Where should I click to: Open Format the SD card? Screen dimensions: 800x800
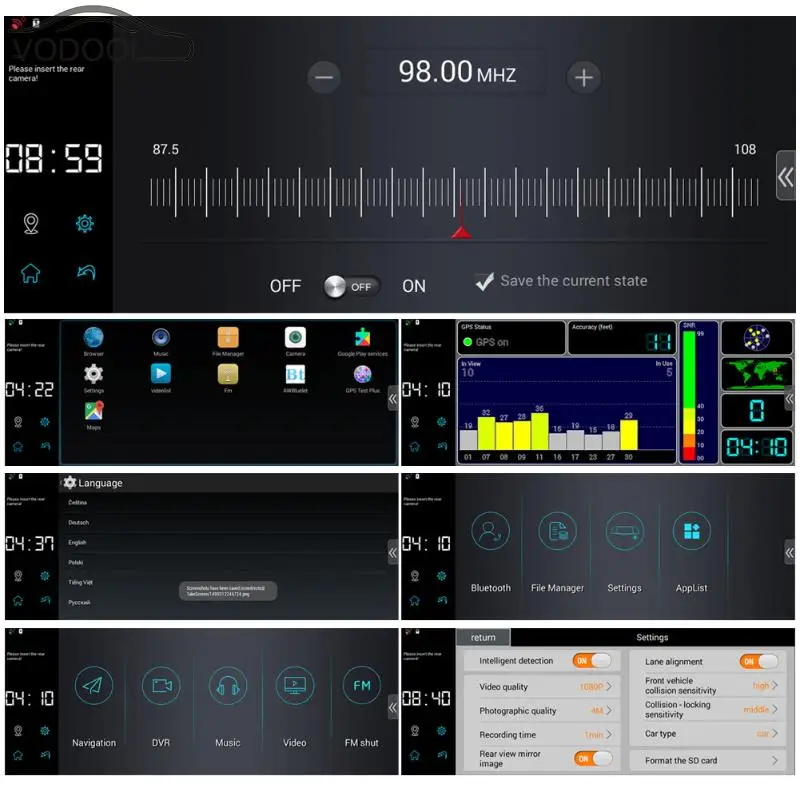[709, 761]
